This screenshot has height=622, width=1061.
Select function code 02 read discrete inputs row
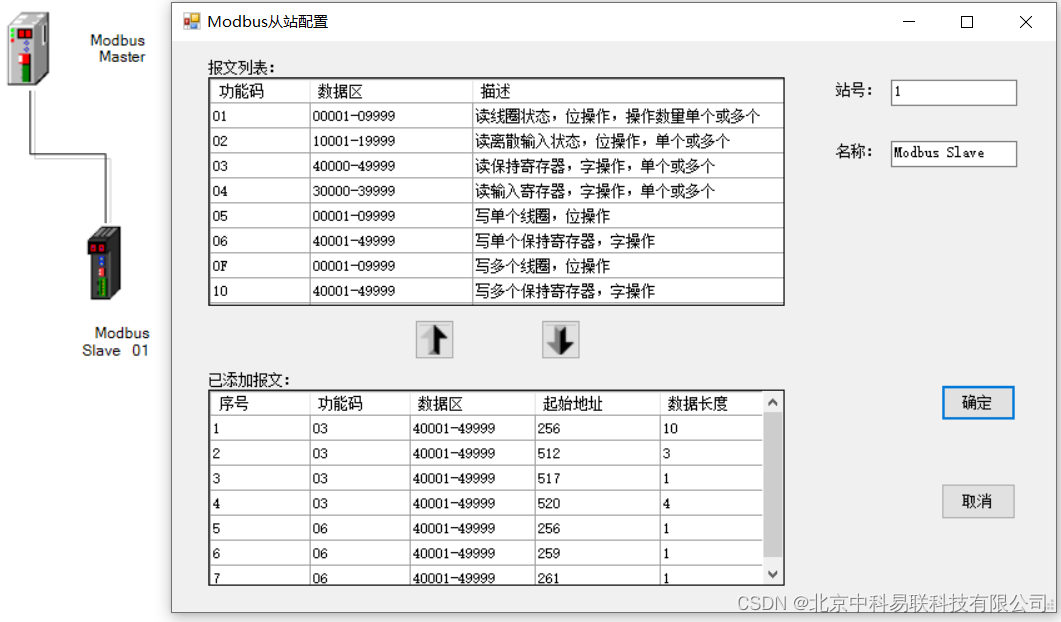497,141
